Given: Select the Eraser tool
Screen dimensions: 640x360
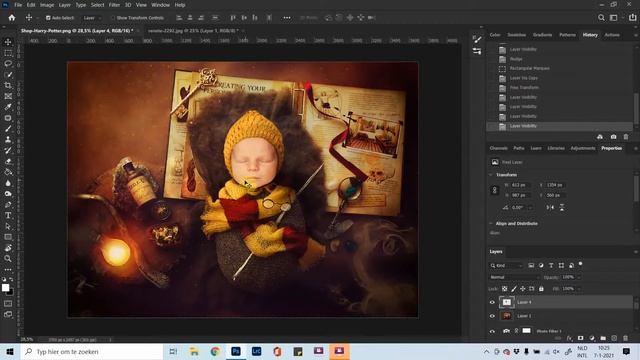Looking at the screenshot, I should (8, 161).
